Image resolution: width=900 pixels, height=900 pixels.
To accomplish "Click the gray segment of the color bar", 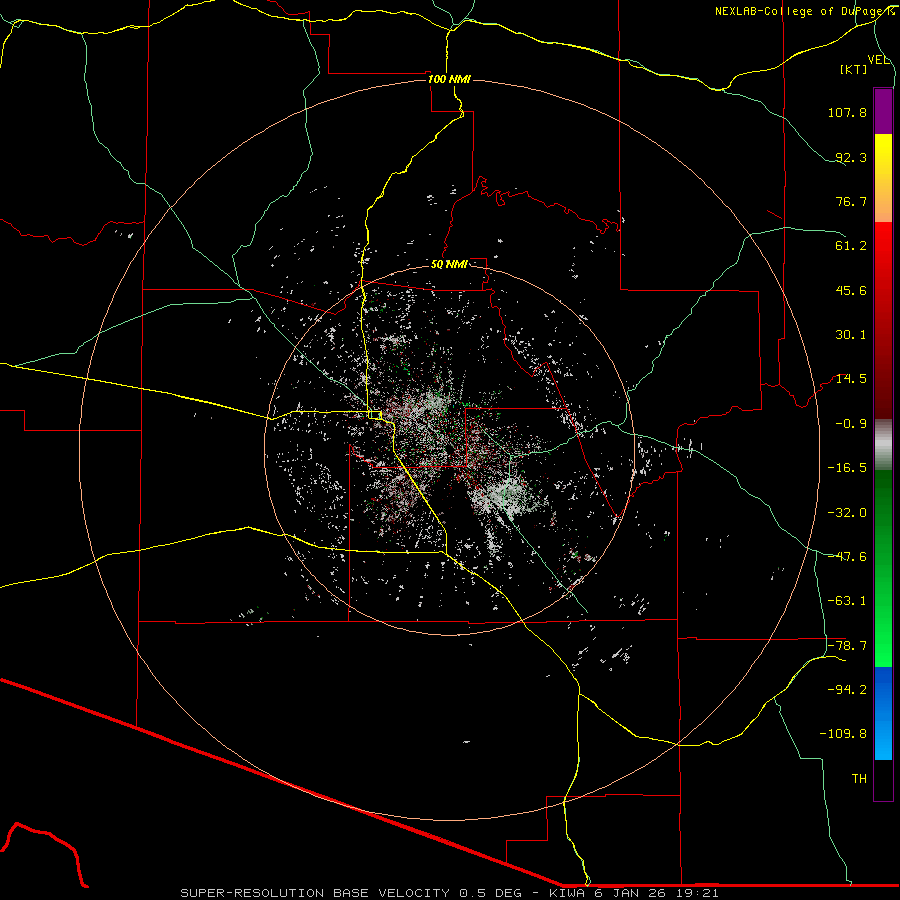I will pos(883,445).
